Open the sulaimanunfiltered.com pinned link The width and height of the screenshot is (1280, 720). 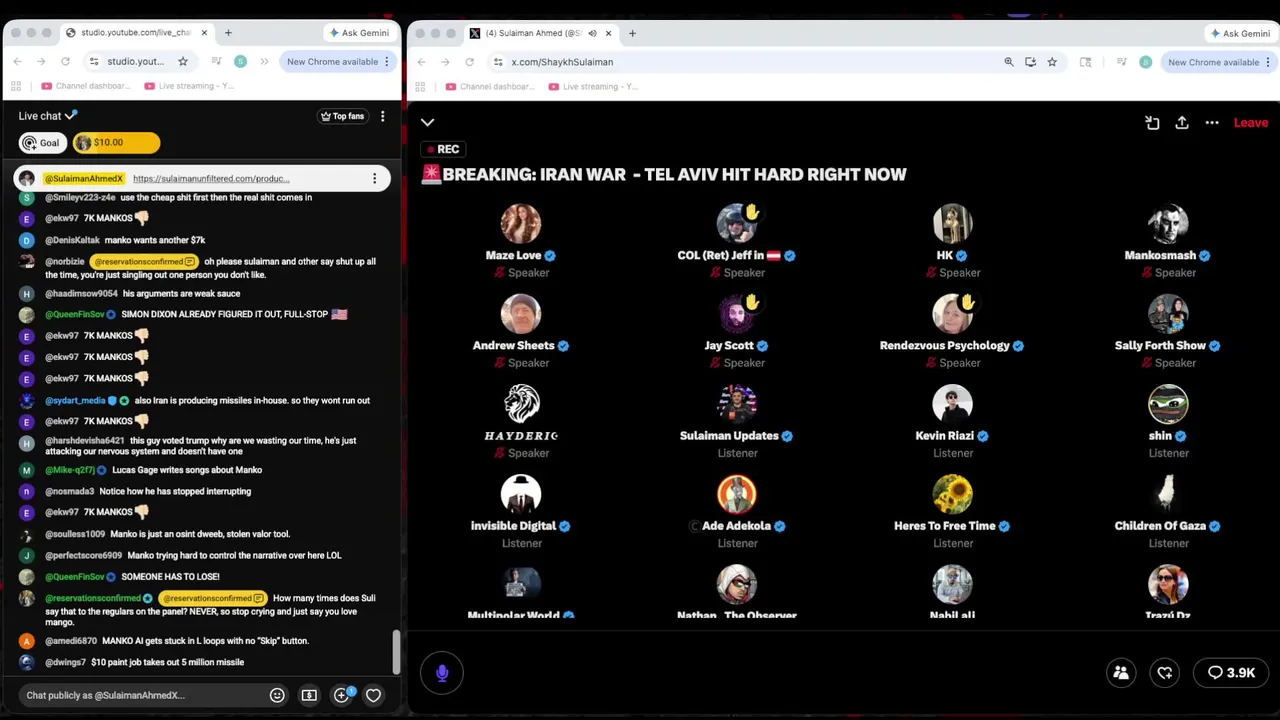click(x=211, y=179)
